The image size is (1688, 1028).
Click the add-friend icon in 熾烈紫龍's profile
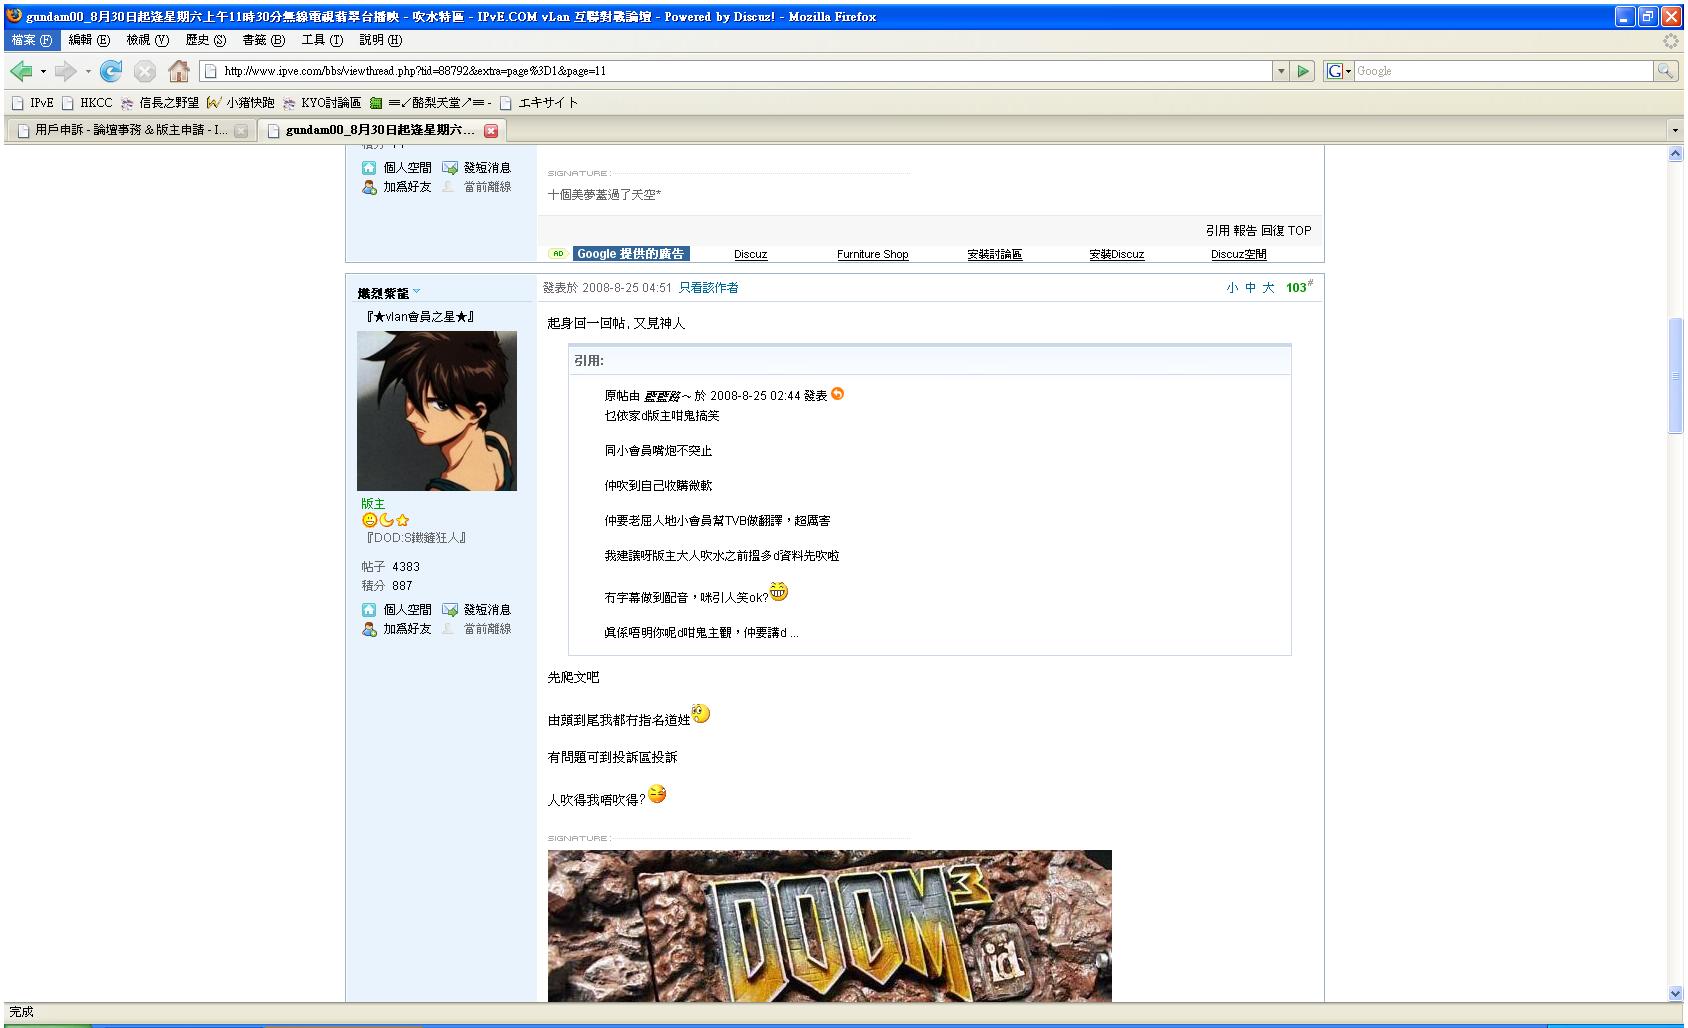click(369, 629)
